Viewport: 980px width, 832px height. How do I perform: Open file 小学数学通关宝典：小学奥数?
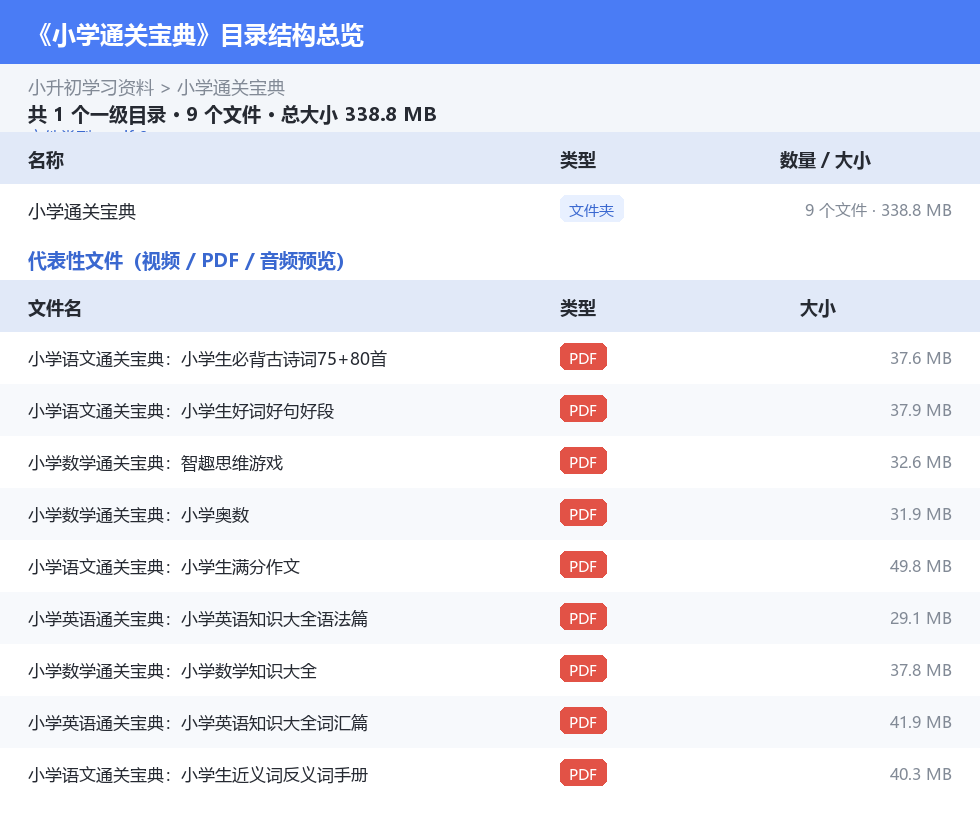click(x=139, y=514)
